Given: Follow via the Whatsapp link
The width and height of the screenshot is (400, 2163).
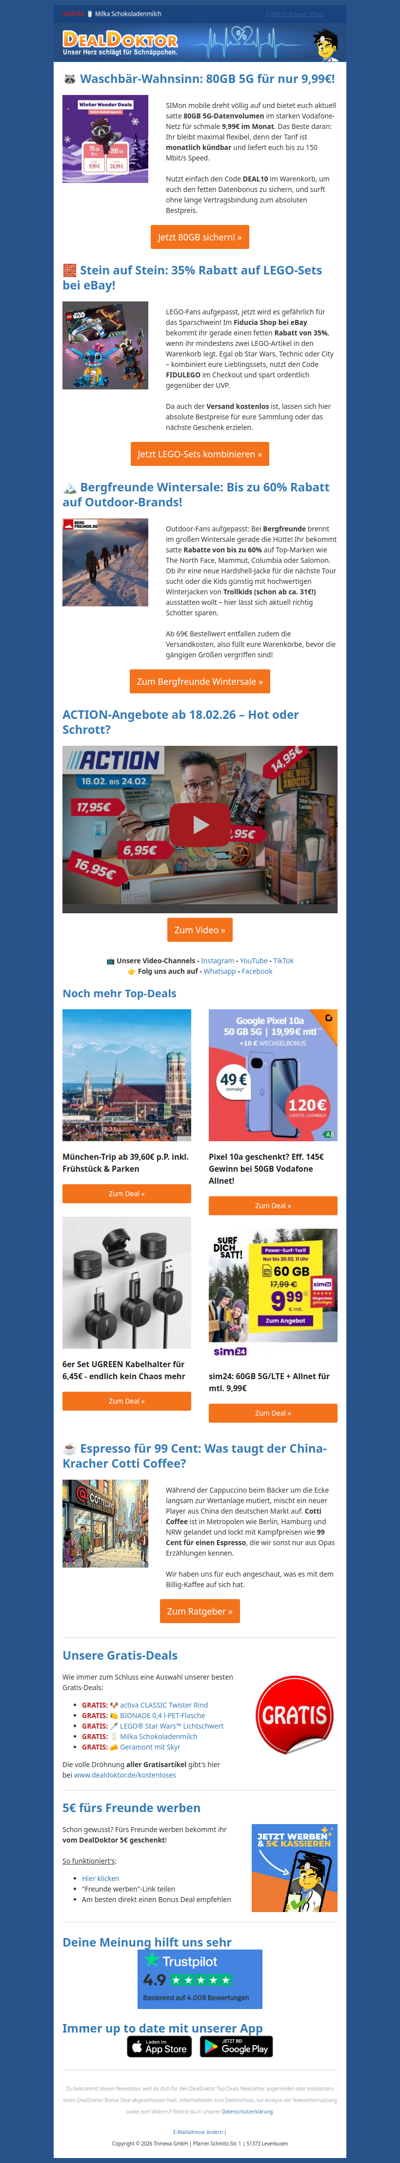Looking at the screenshot, I should [x=220, y=971].
